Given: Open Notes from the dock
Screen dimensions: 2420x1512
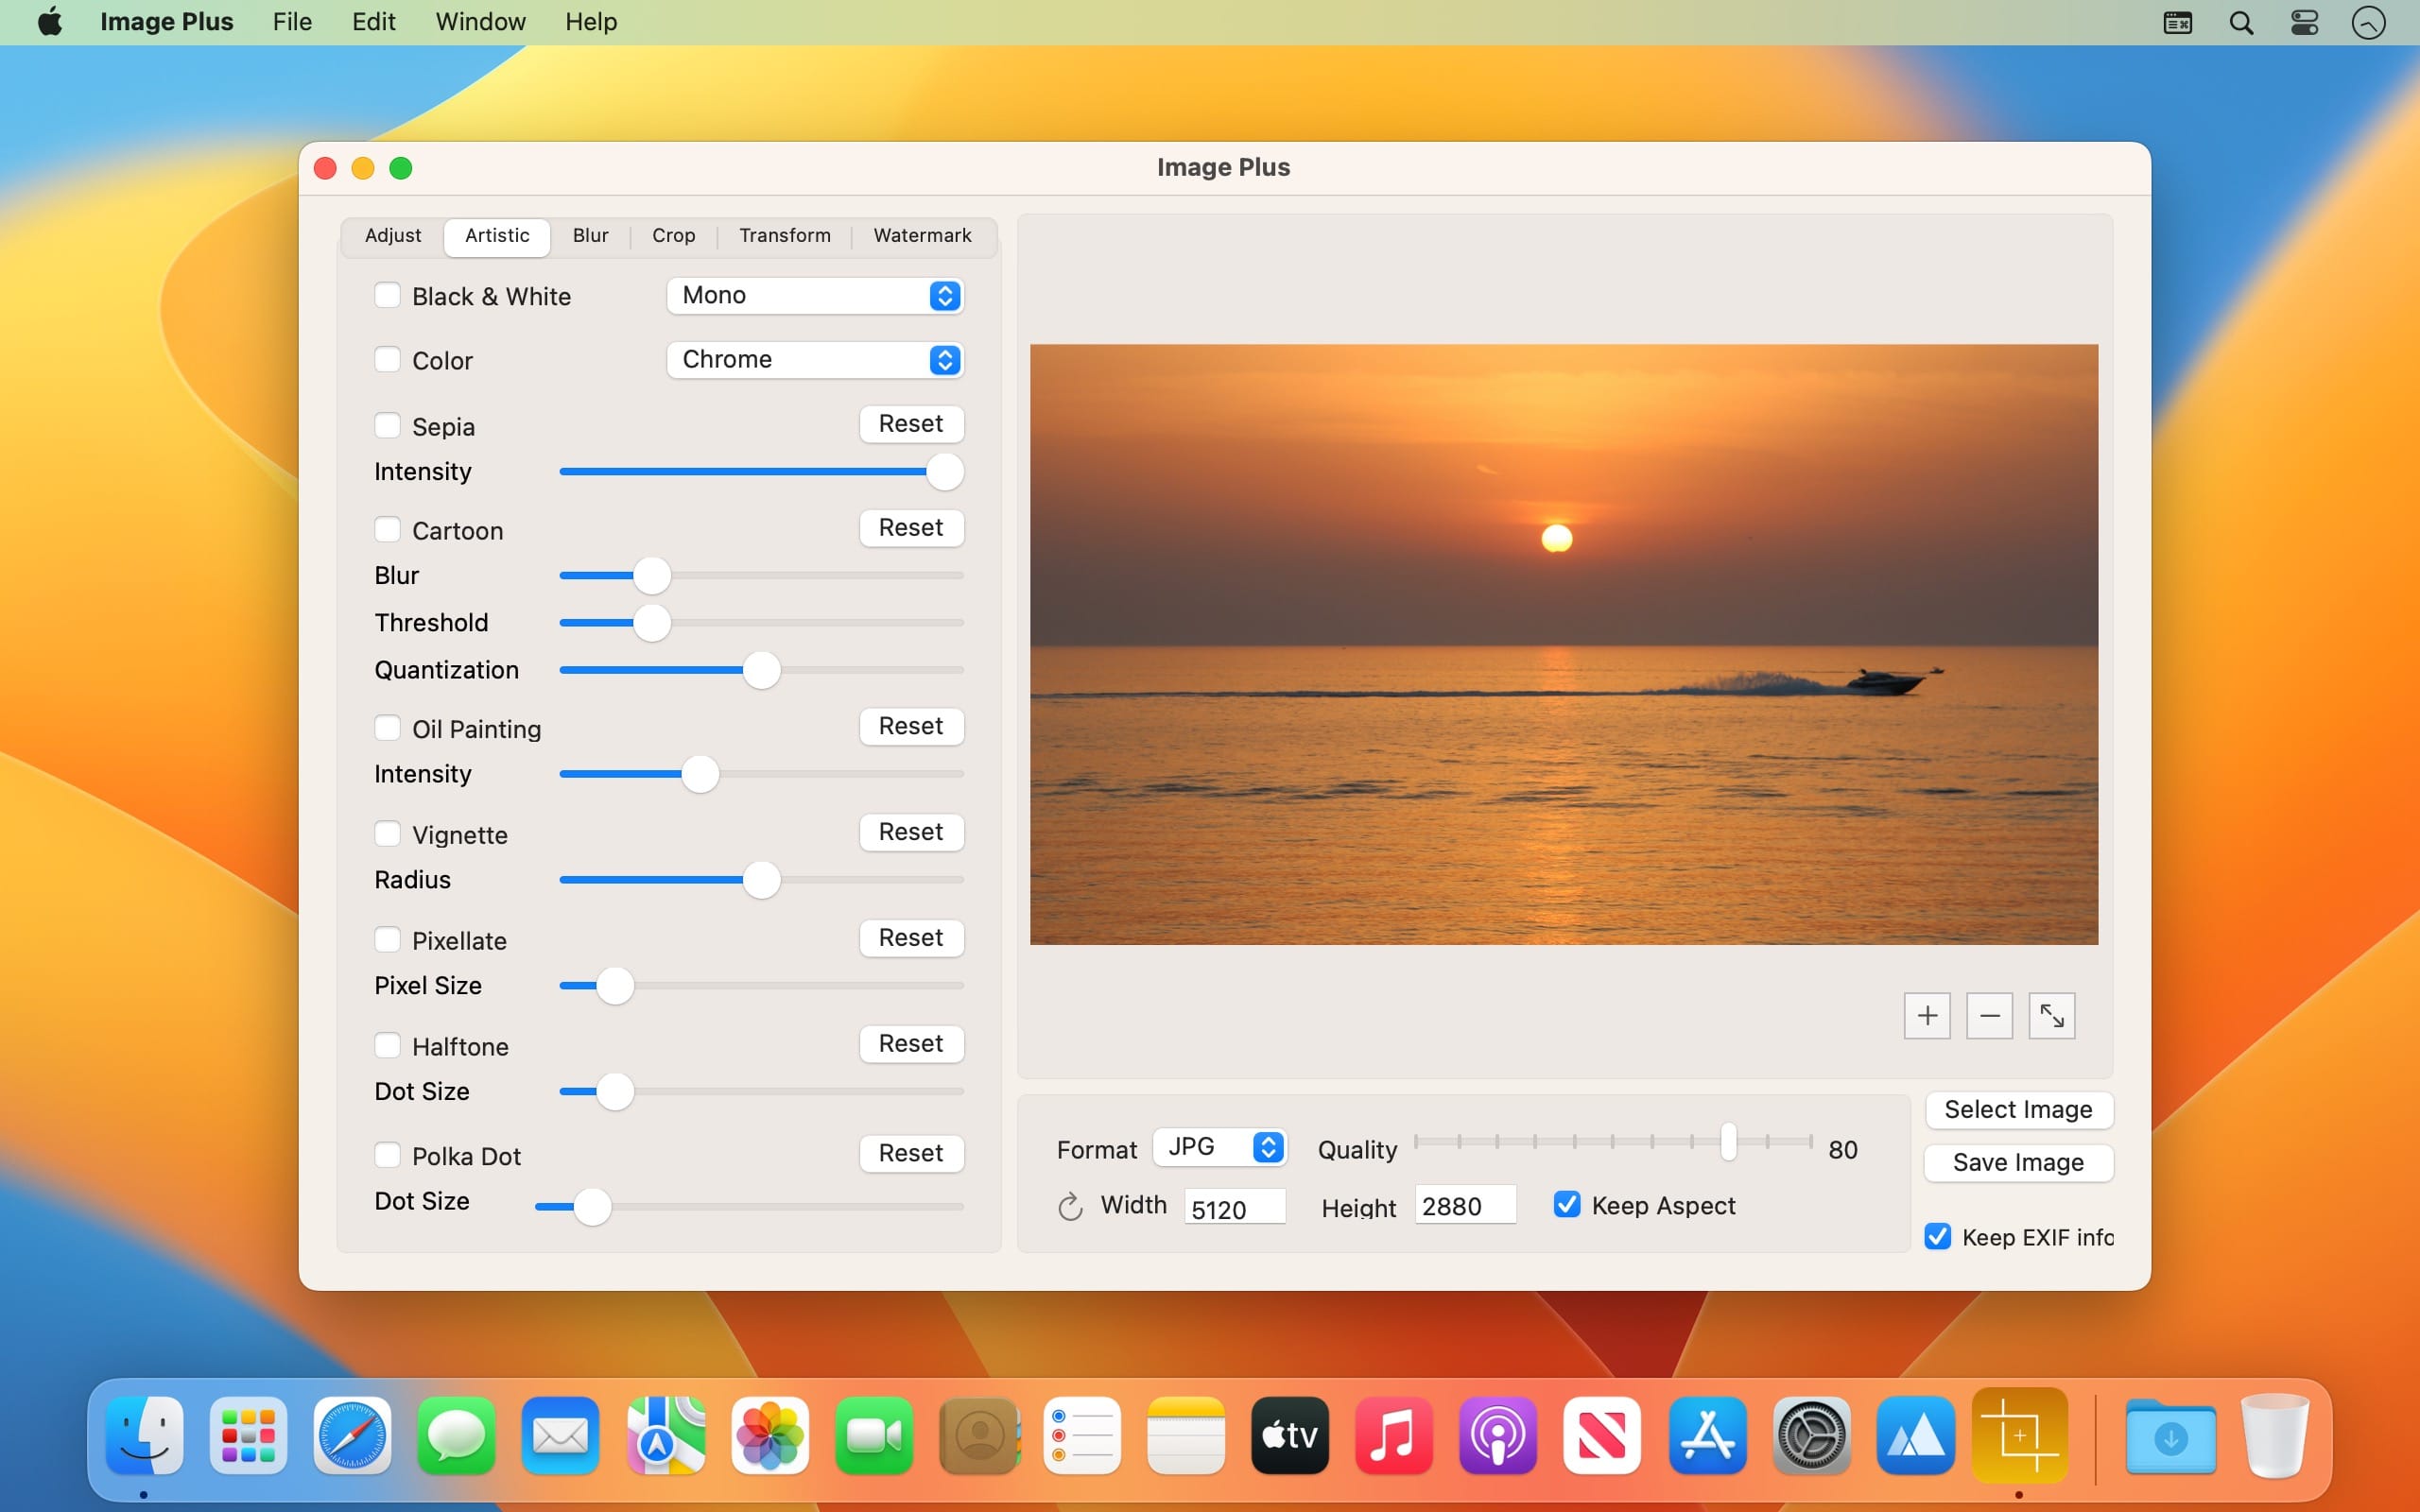Looking at the screenshot, I should 1186,1436.
